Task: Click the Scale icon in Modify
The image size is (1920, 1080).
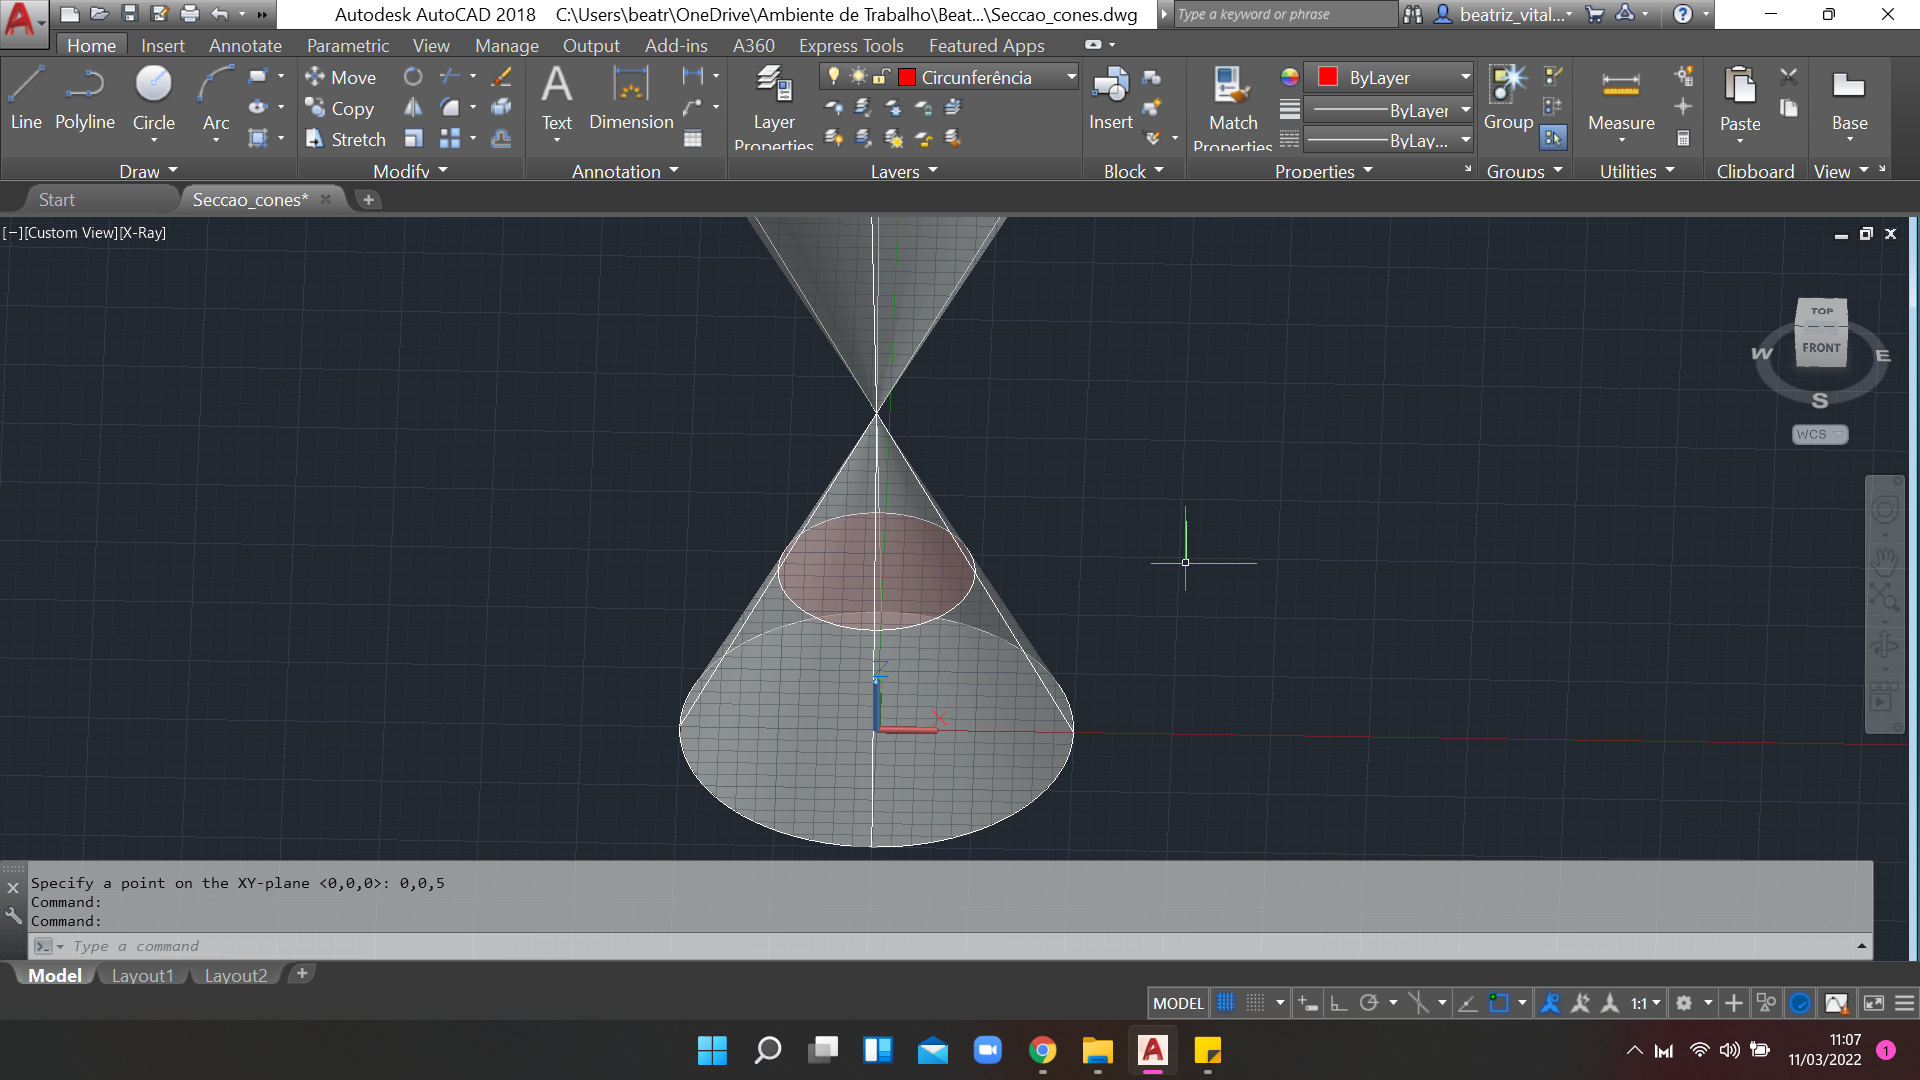Action: point(413,138)
